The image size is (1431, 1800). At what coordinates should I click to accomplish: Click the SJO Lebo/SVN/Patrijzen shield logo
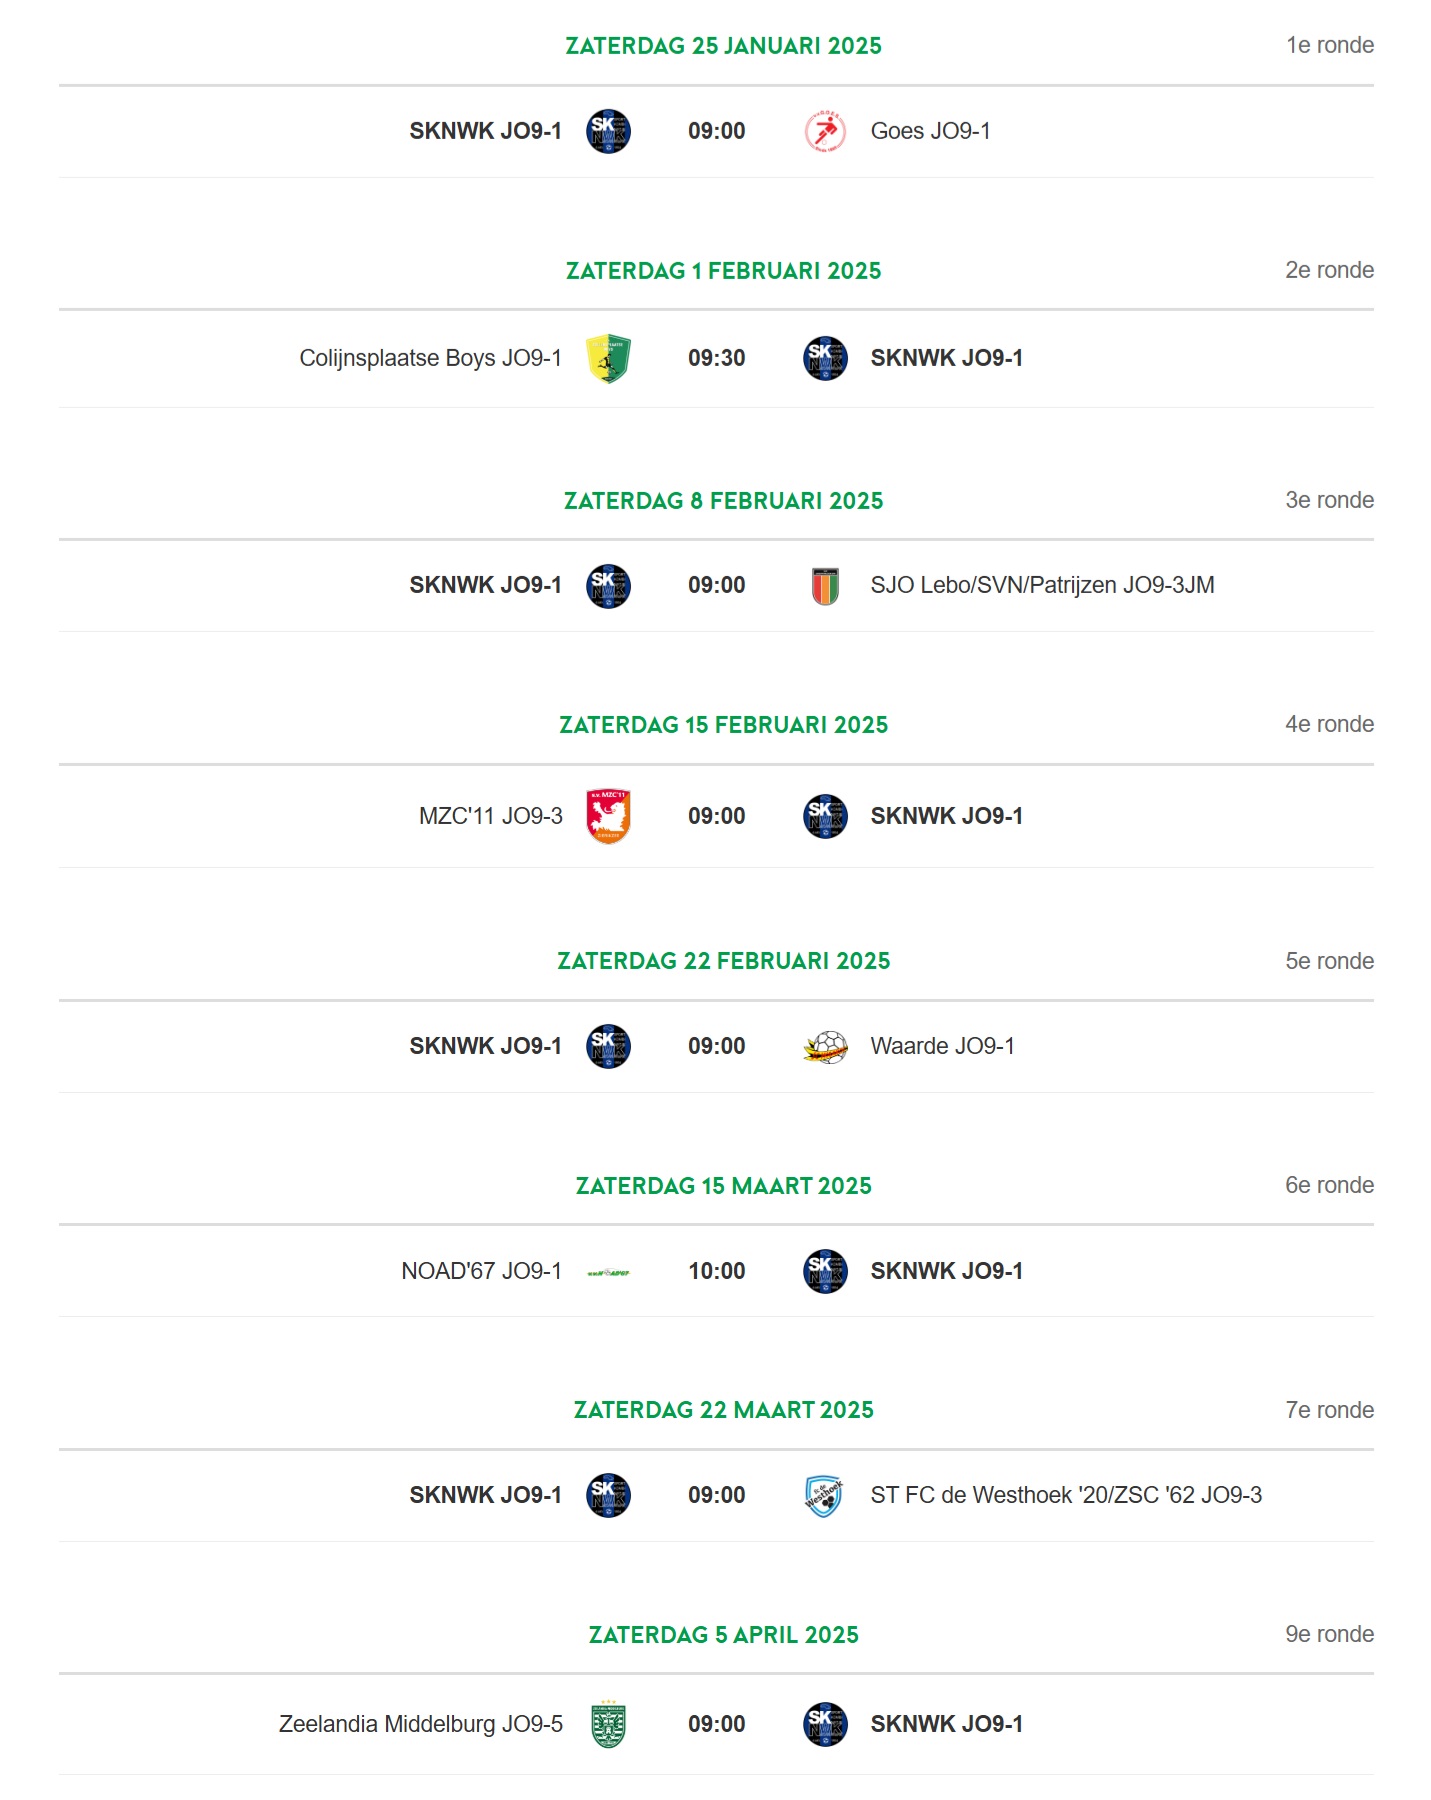pyautogui.click(x=825, y=586)
